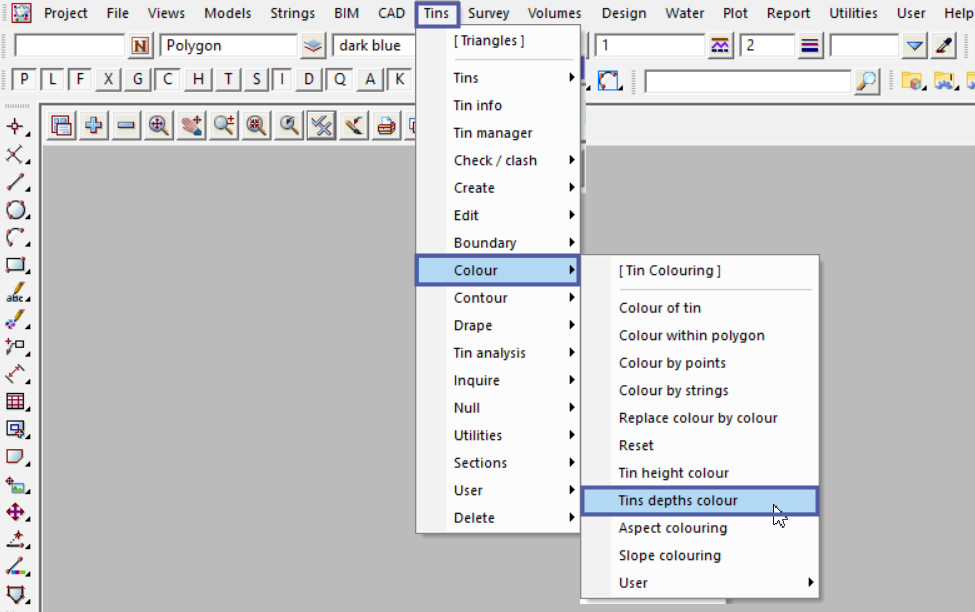Toggle the G snap button

pos(139,80)
